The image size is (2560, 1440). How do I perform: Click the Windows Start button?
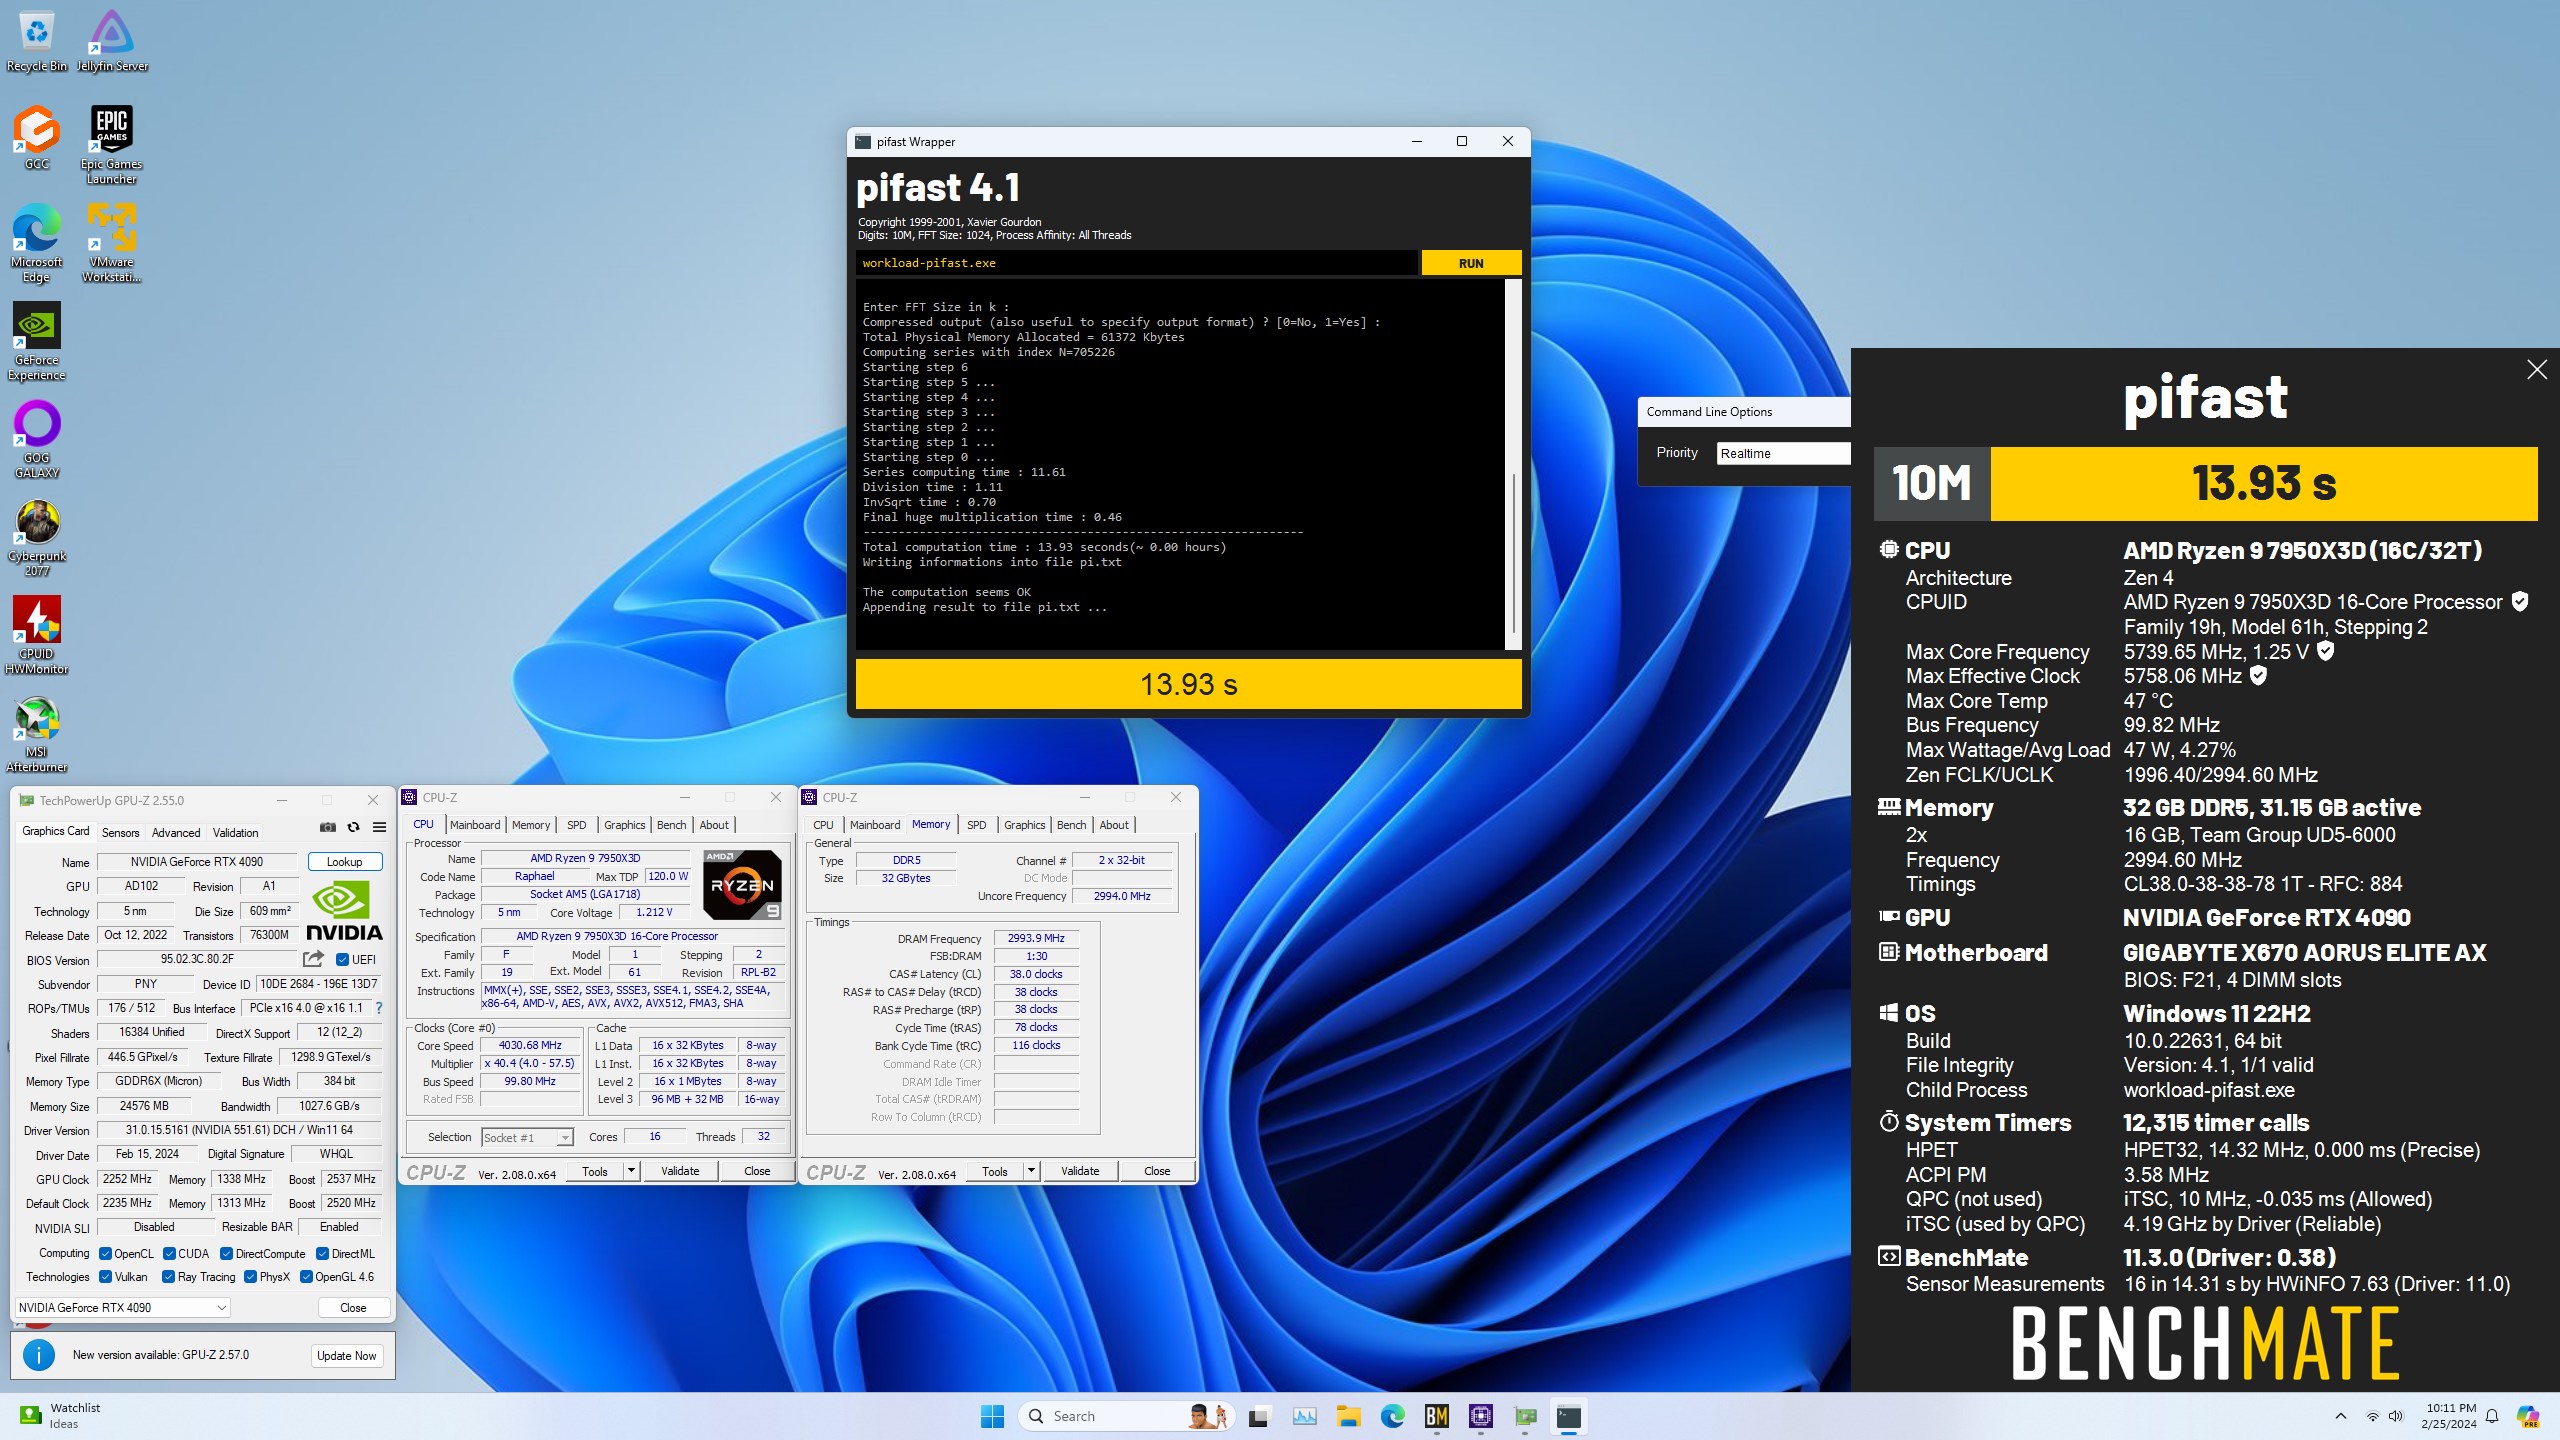pyautogui.click(x=992, y=1416)
